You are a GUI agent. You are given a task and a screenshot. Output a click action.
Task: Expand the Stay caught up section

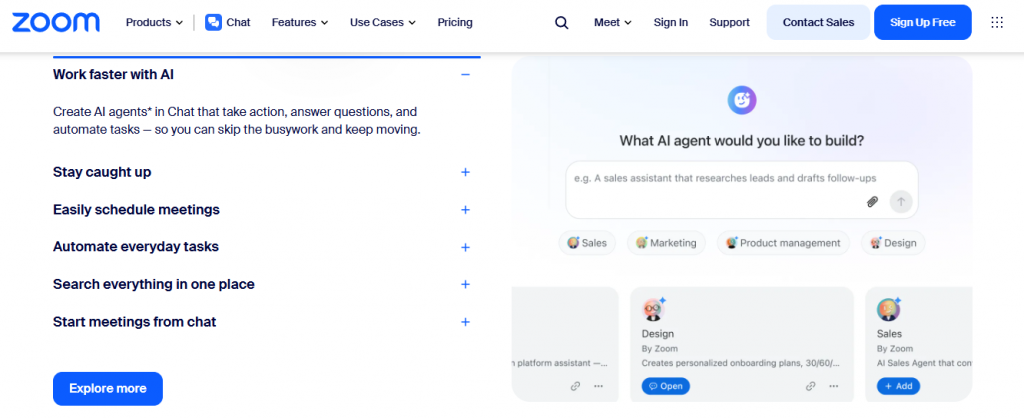[465, 172]
